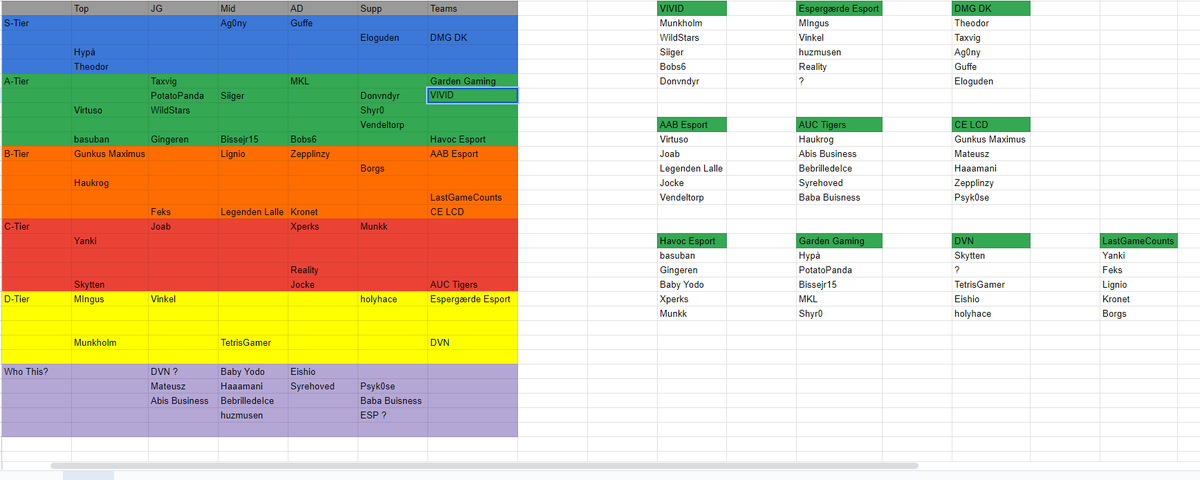Select 'Syrehoved' under the AUC Tigers roster
Viewport: 1200px width, 480px height.
pos(838,183)
